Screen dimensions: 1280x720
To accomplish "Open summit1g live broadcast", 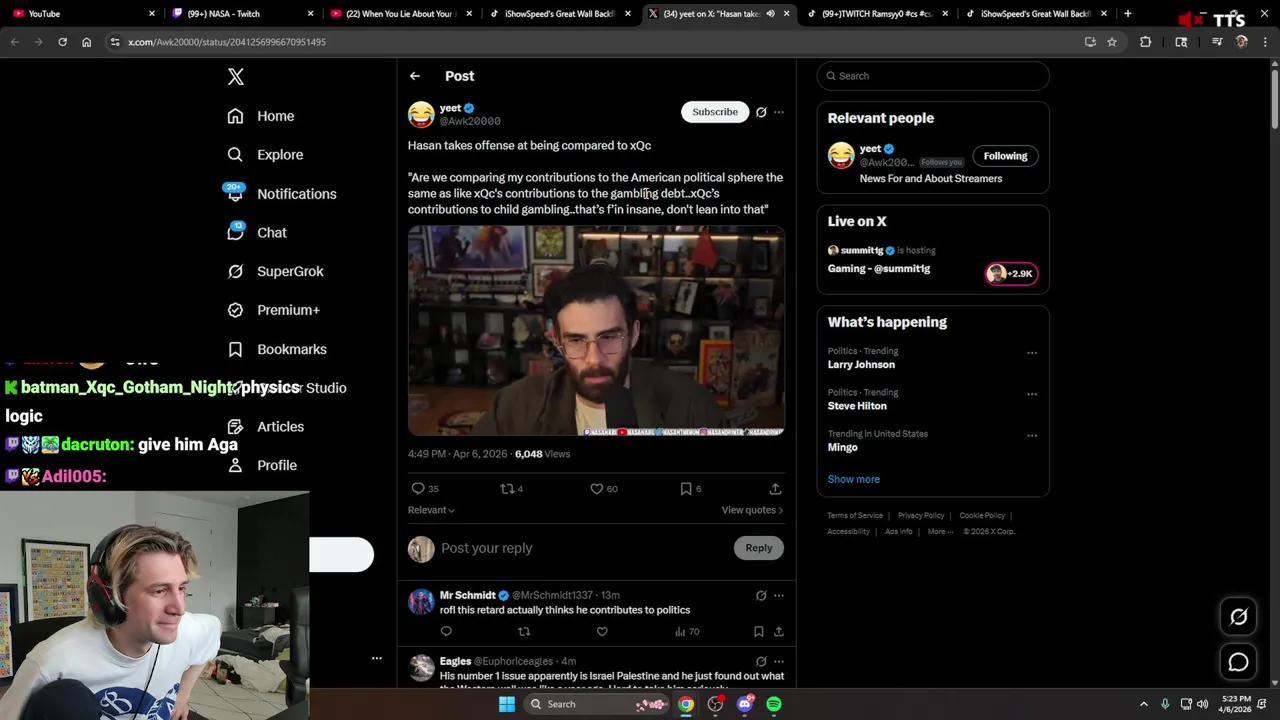I will click(932, 260).
